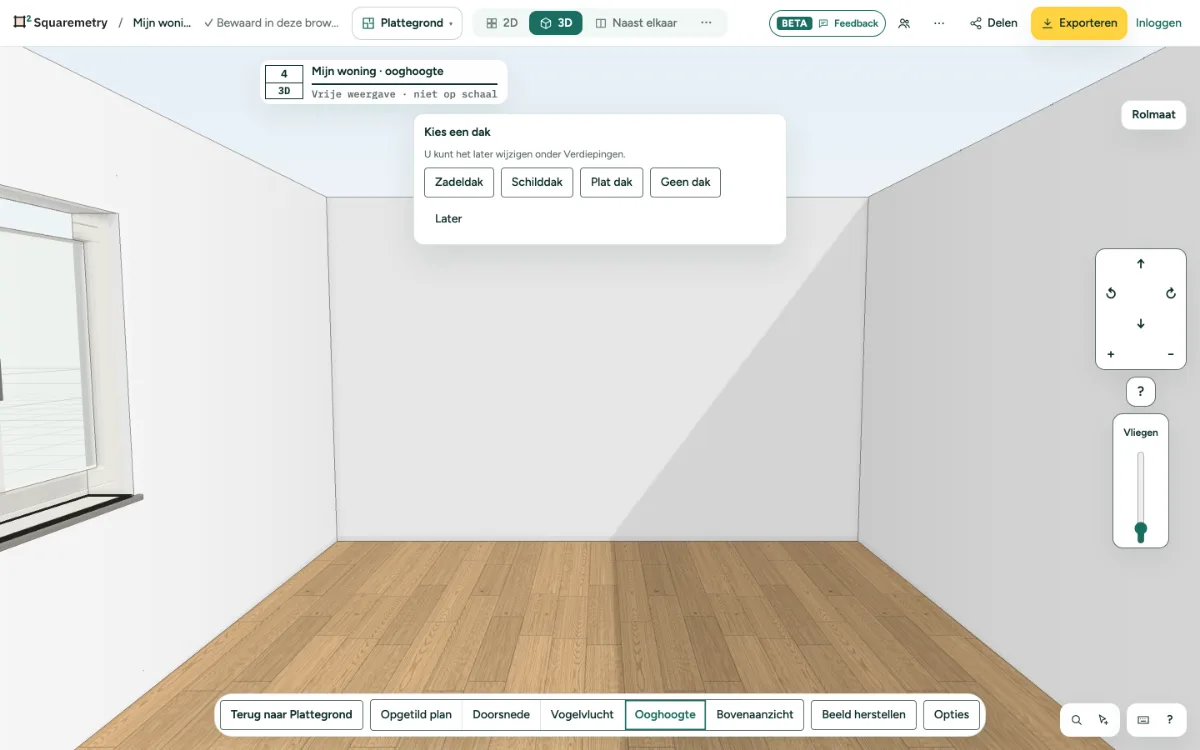Click the Vliegen height slider handle
Image resolution: width=1200 pixels, height=750 pixels.
(x=1141, y=529)
